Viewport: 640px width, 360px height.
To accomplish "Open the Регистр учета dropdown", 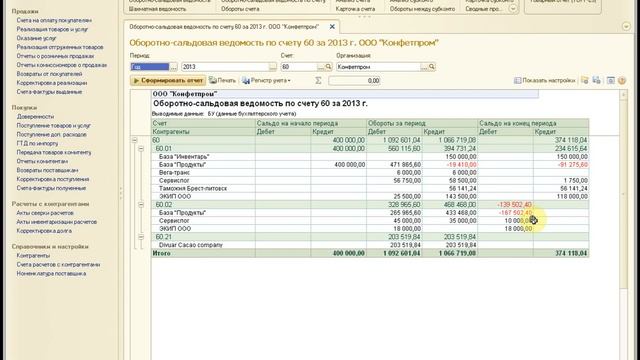I will (x=266, y=81).
